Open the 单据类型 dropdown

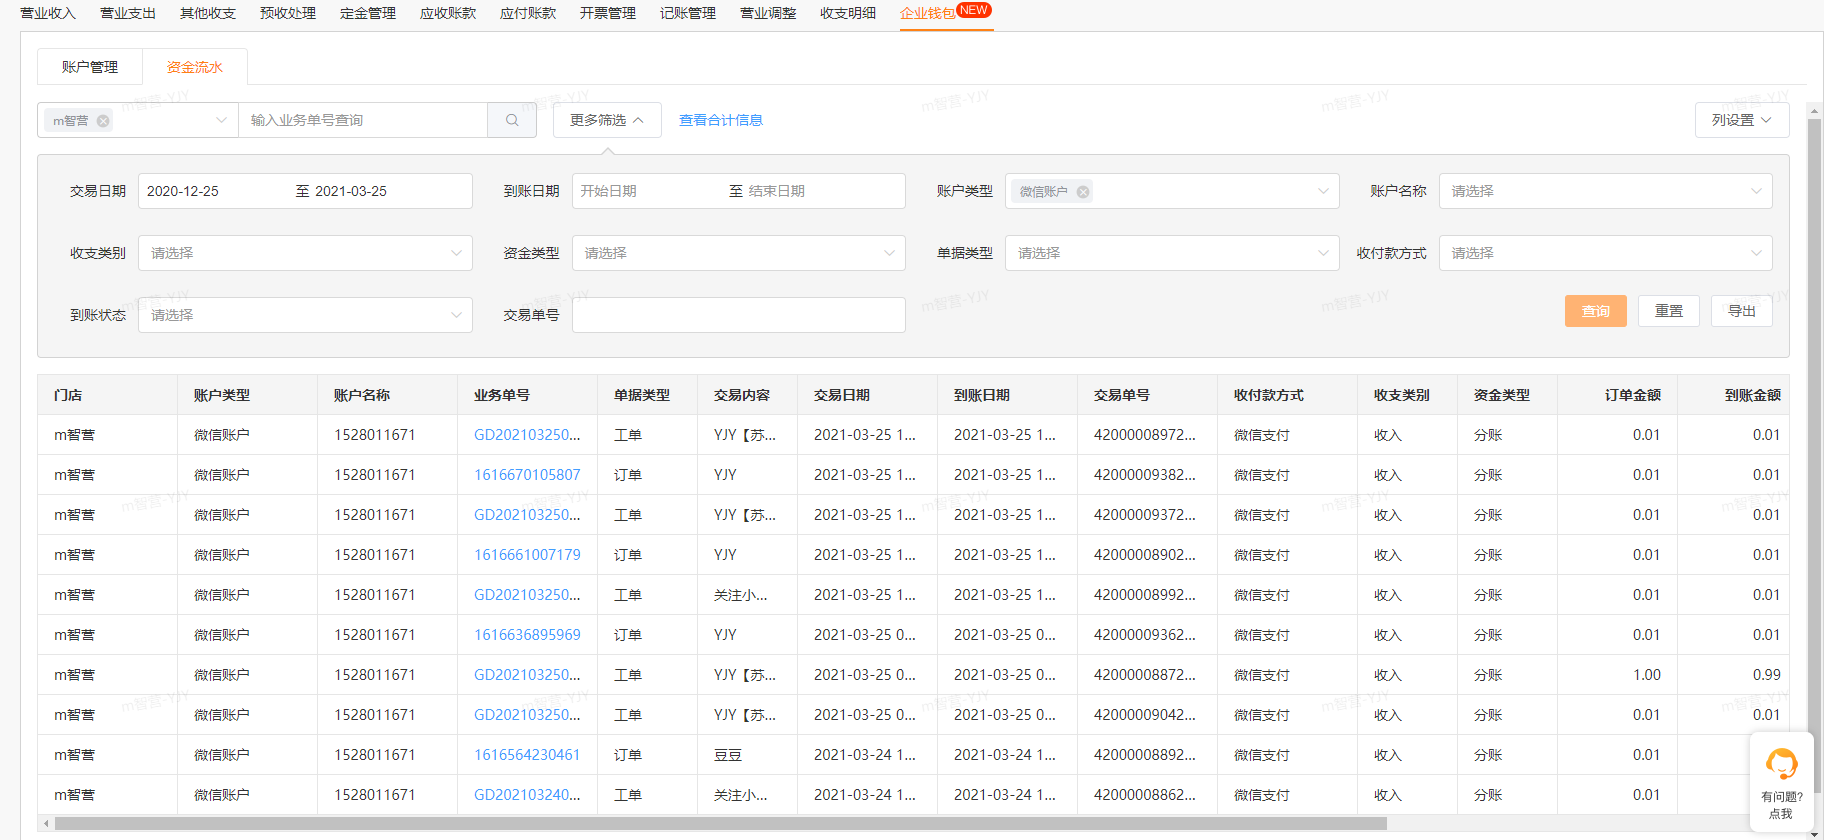pyautogui.click(x=1171, y=253)
